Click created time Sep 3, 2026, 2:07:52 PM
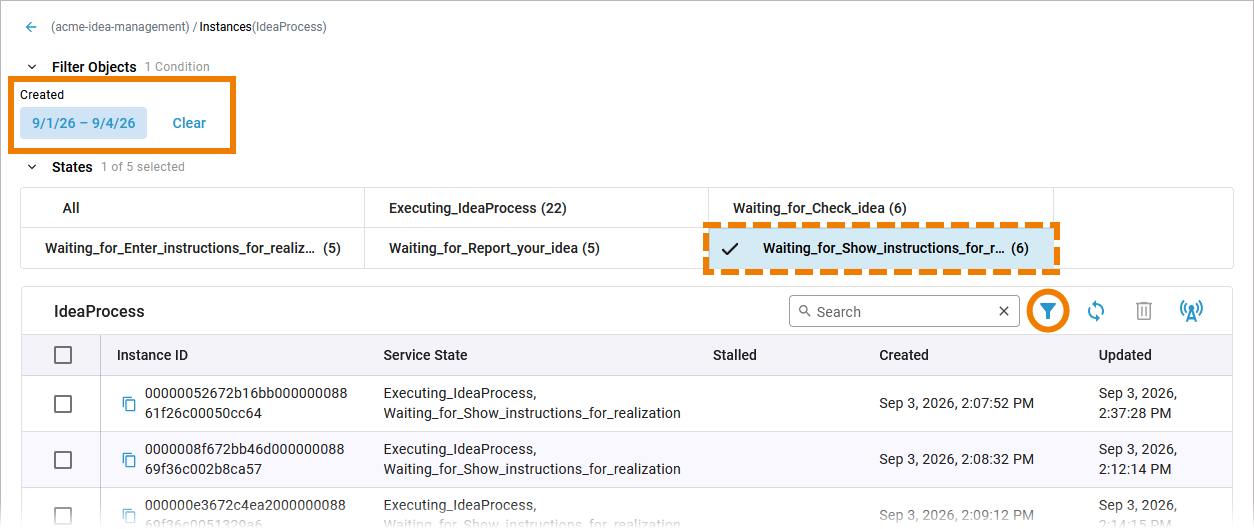This screenshot has height=529, width=1254. click(x=957, y=403)
